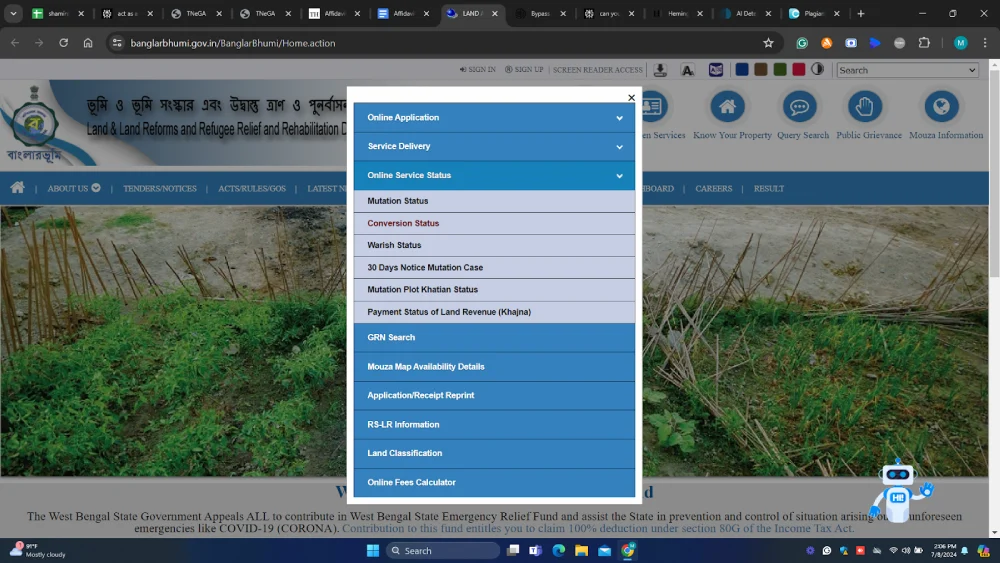Open RESULT menu item
Image resolution: width=1000 pixels, height=563 pixels.
click(x=768, y=189)
